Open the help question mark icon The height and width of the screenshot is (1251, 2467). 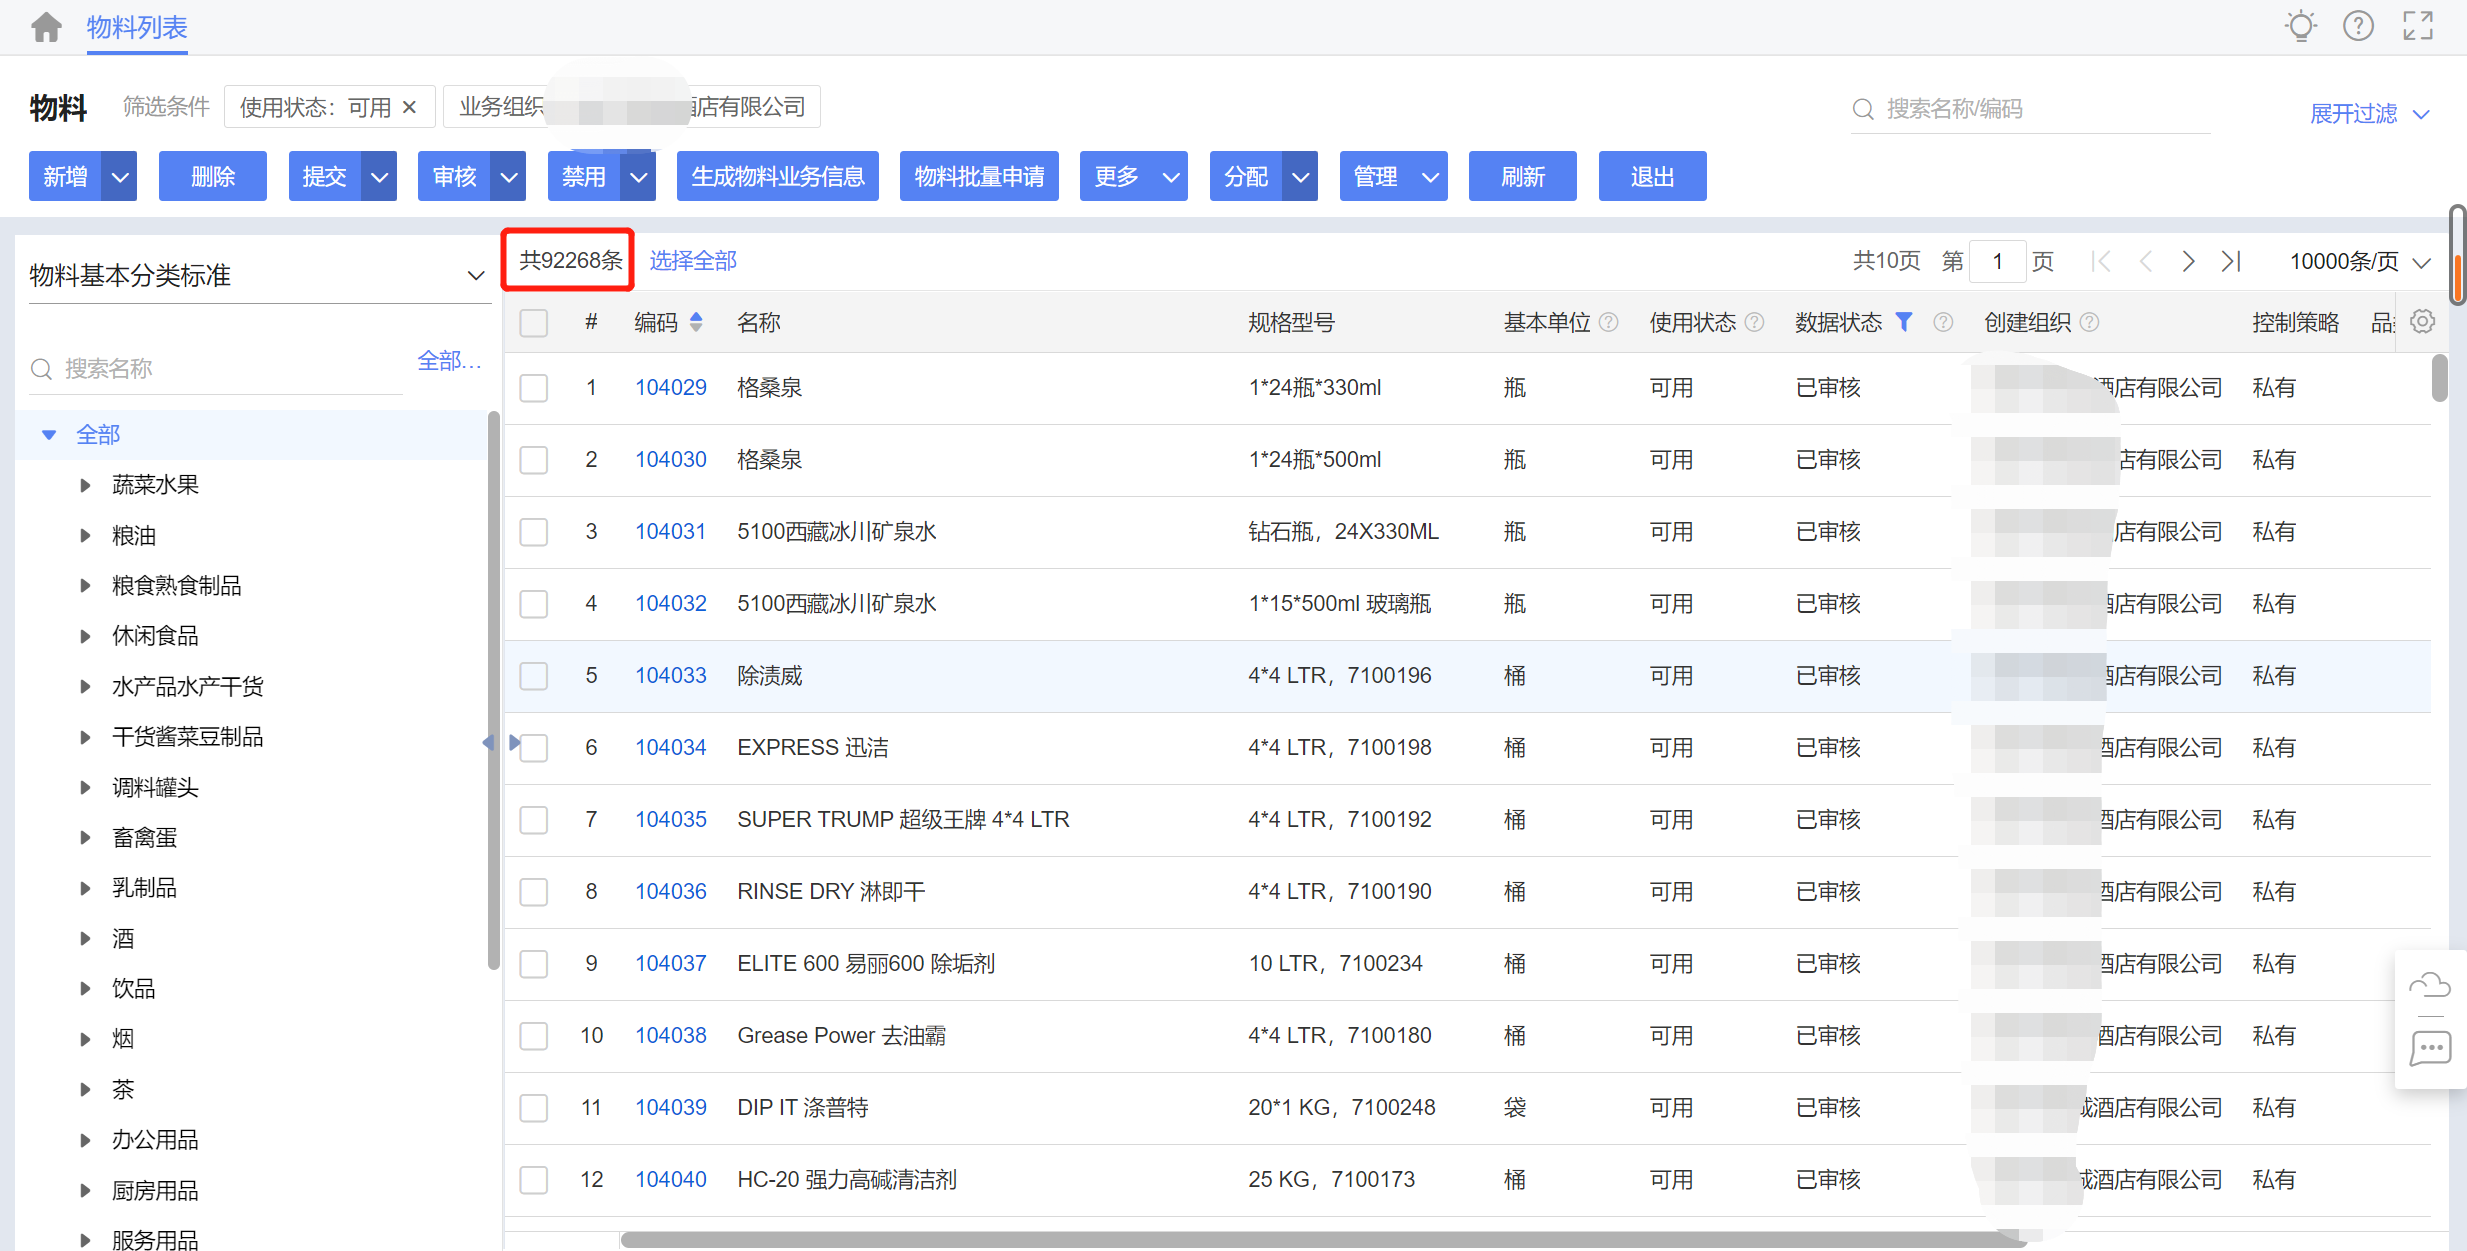[x=2358, y=26]
